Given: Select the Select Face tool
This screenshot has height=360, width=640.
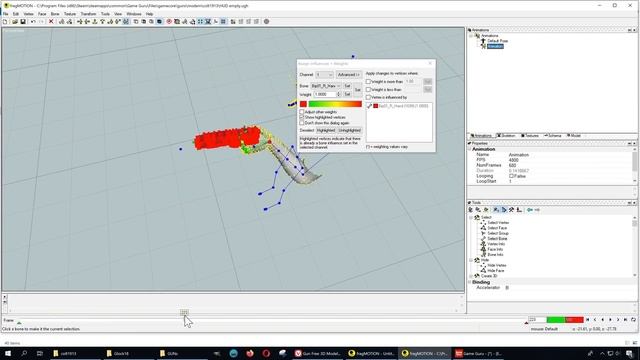Looking at the screenshot, I should (x=497, y=228).
